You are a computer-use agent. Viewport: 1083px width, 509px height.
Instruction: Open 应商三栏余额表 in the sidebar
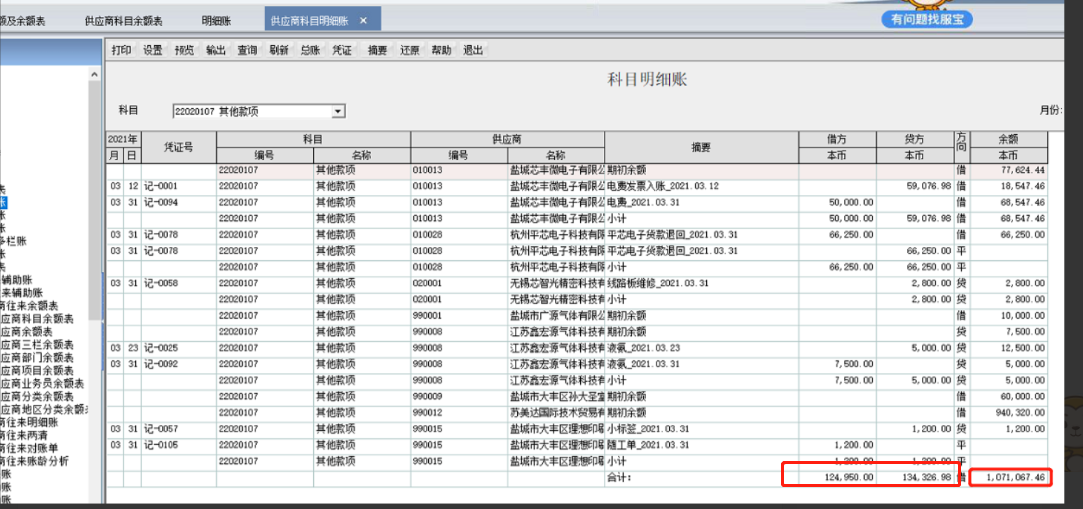point(37,345)
